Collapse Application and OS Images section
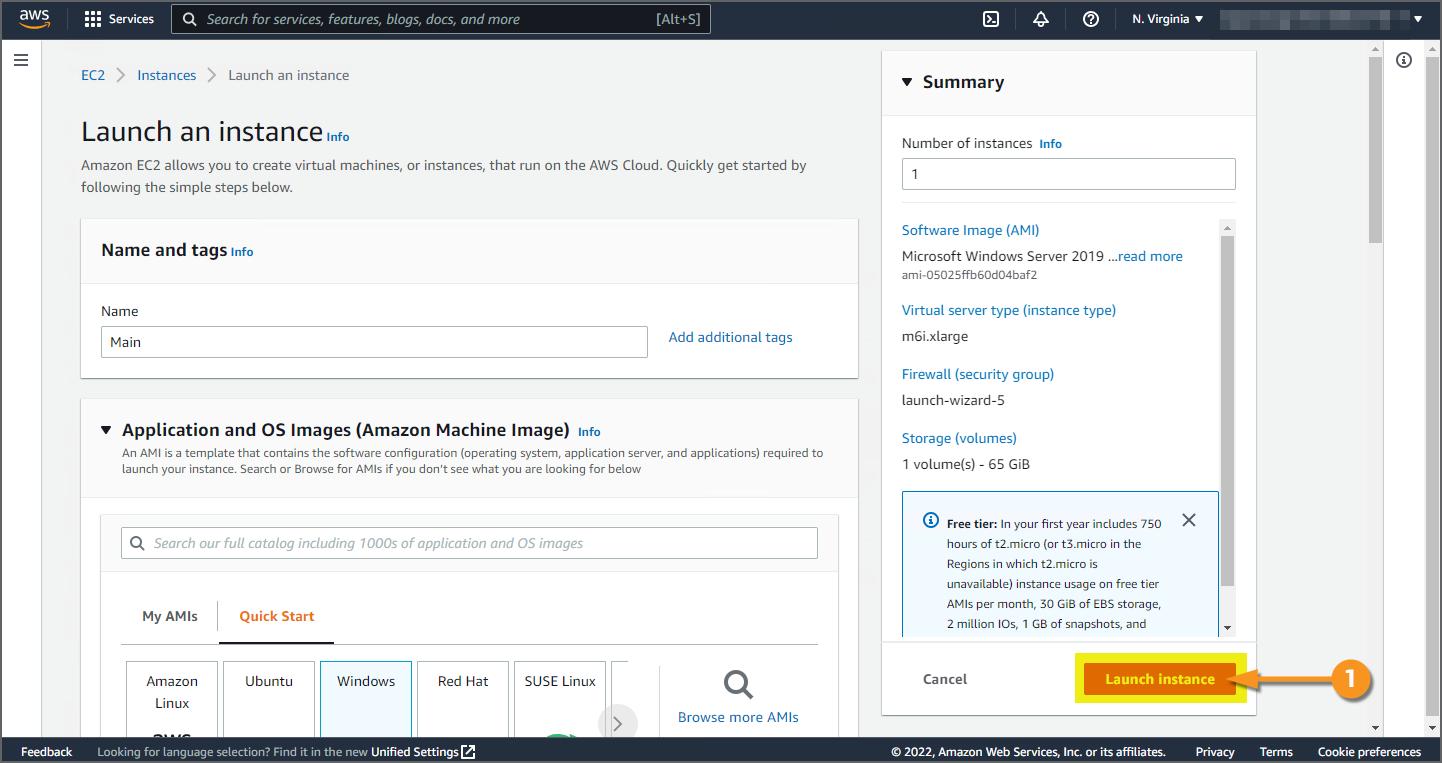Viewport: 1442px width, 763px height. [106, 430]
